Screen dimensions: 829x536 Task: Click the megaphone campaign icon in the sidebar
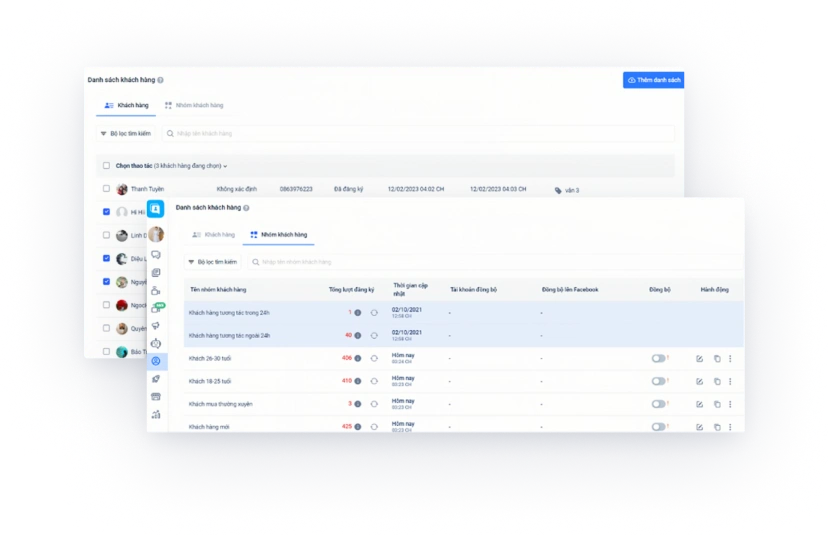coord(156,326)
